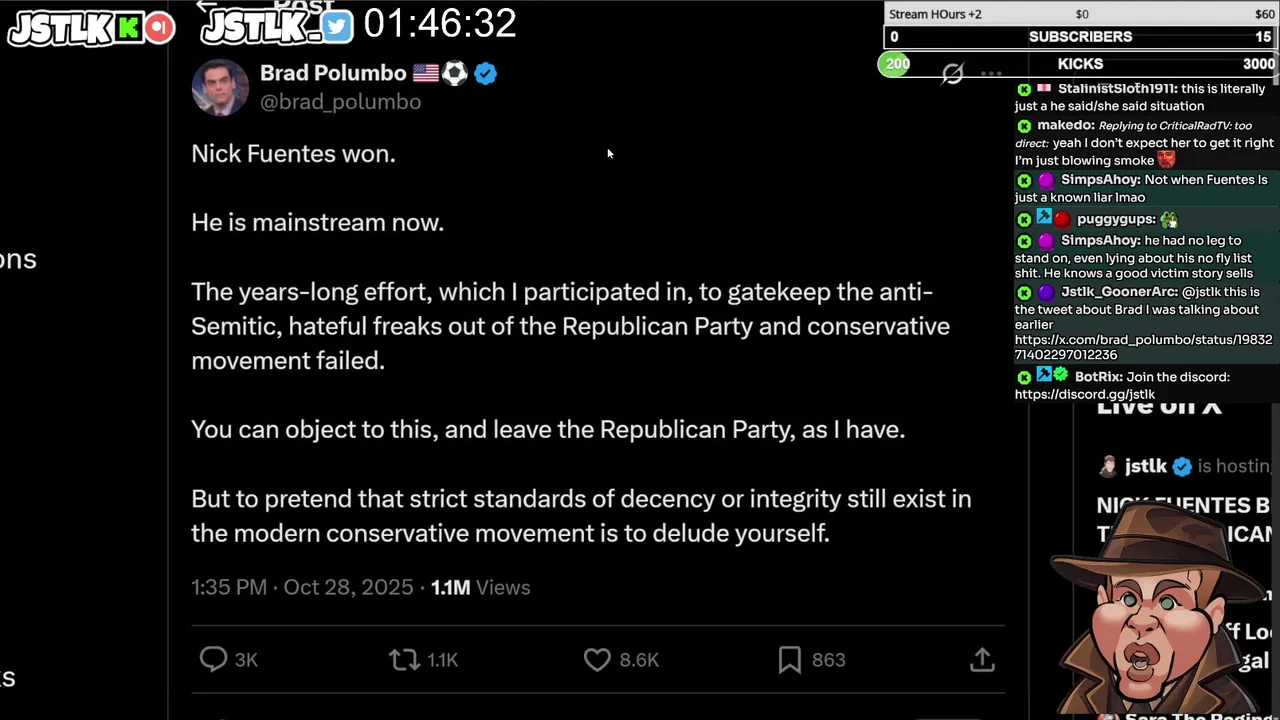
Task: Click the green Kick logo in overlay
Action: [x=128, y=28]
